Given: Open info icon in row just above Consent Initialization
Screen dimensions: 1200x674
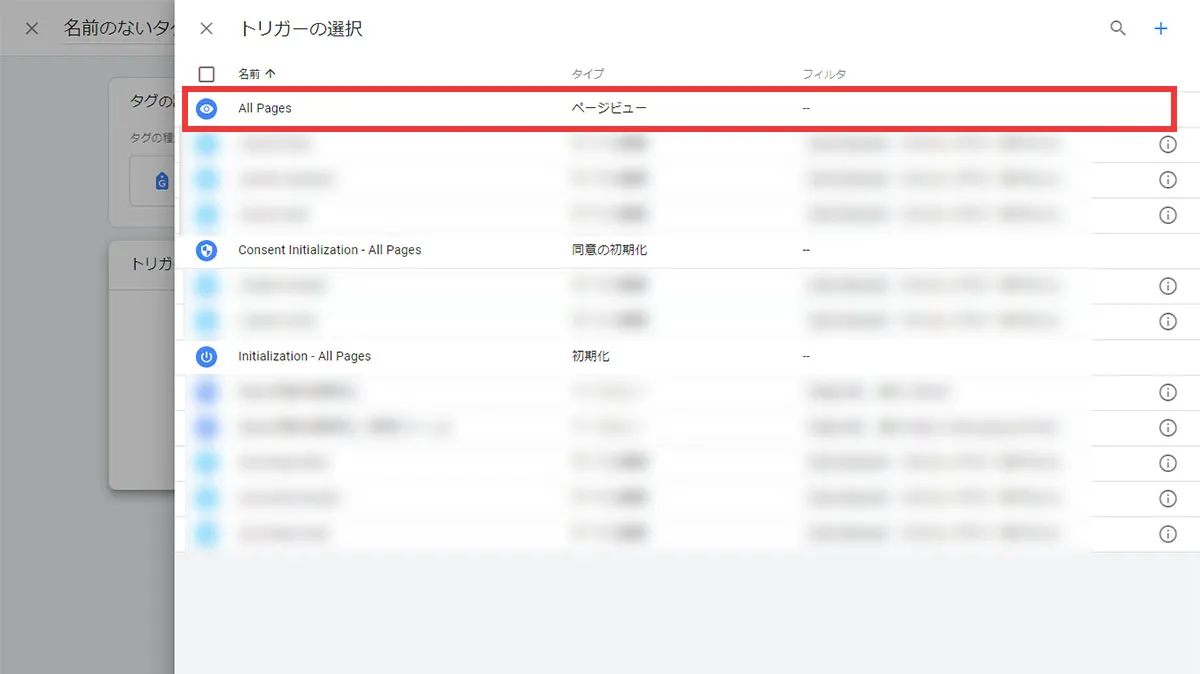Looking at the screenshot, I should pyautogui.click(x=1166, y=215).
